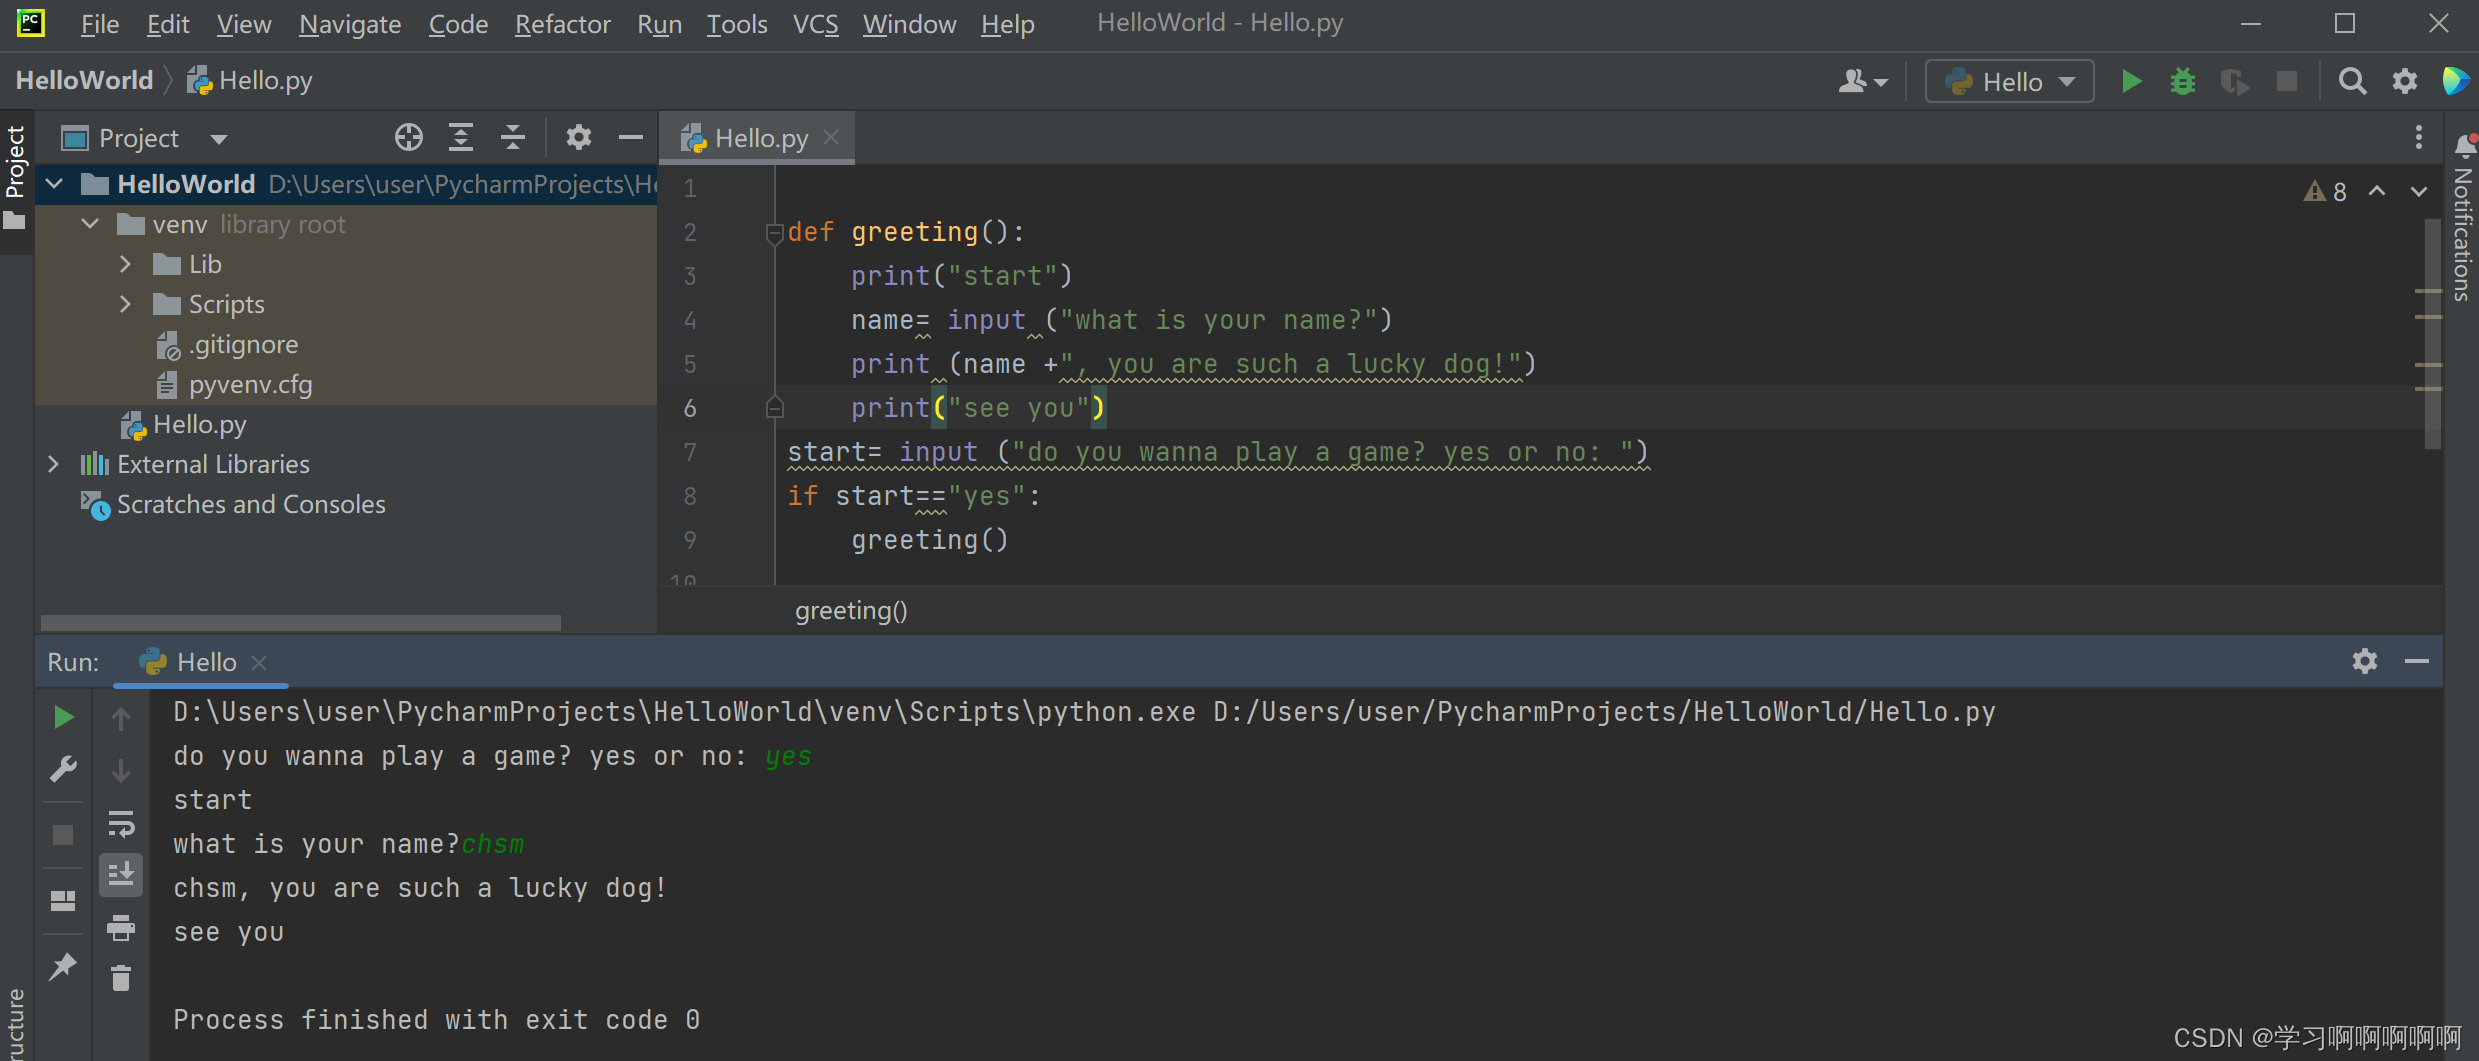Stop process in Run panel

63,834
